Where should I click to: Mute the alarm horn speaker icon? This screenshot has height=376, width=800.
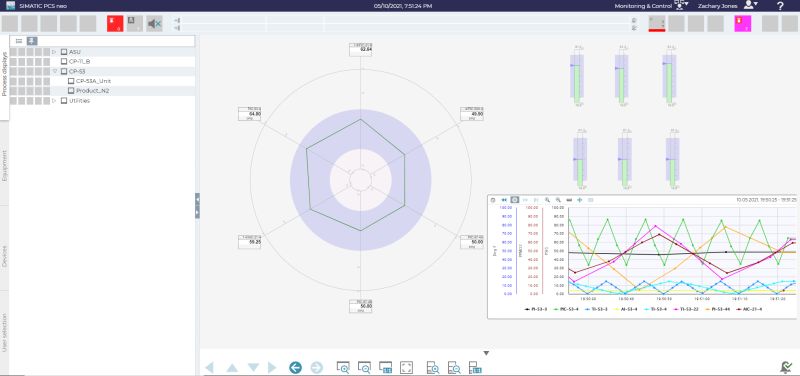[x=154, y=23]
